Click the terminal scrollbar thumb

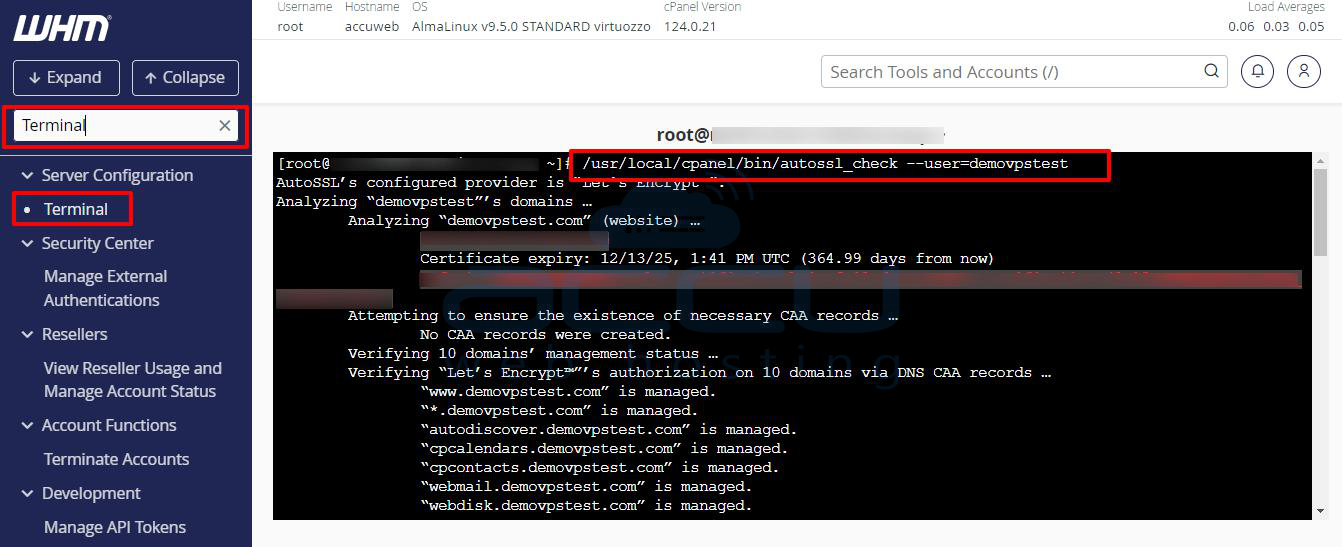pos(1322,213)
